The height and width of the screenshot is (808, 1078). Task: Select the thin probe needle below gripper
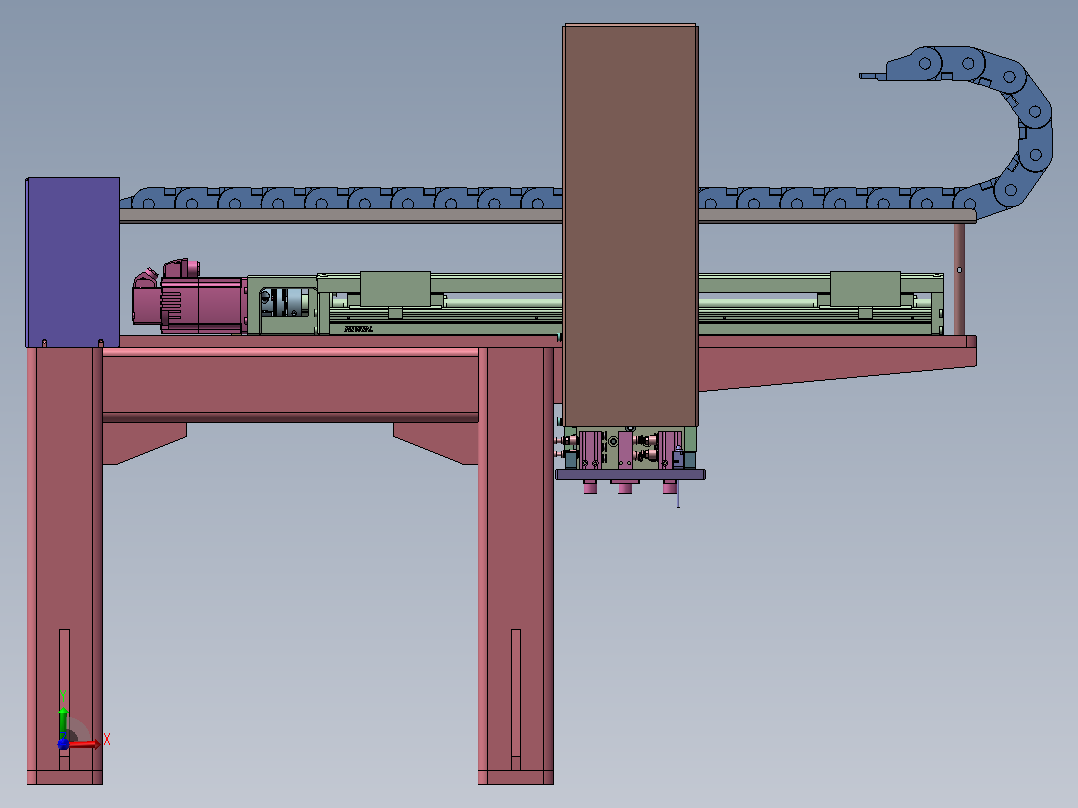point(679,494)
